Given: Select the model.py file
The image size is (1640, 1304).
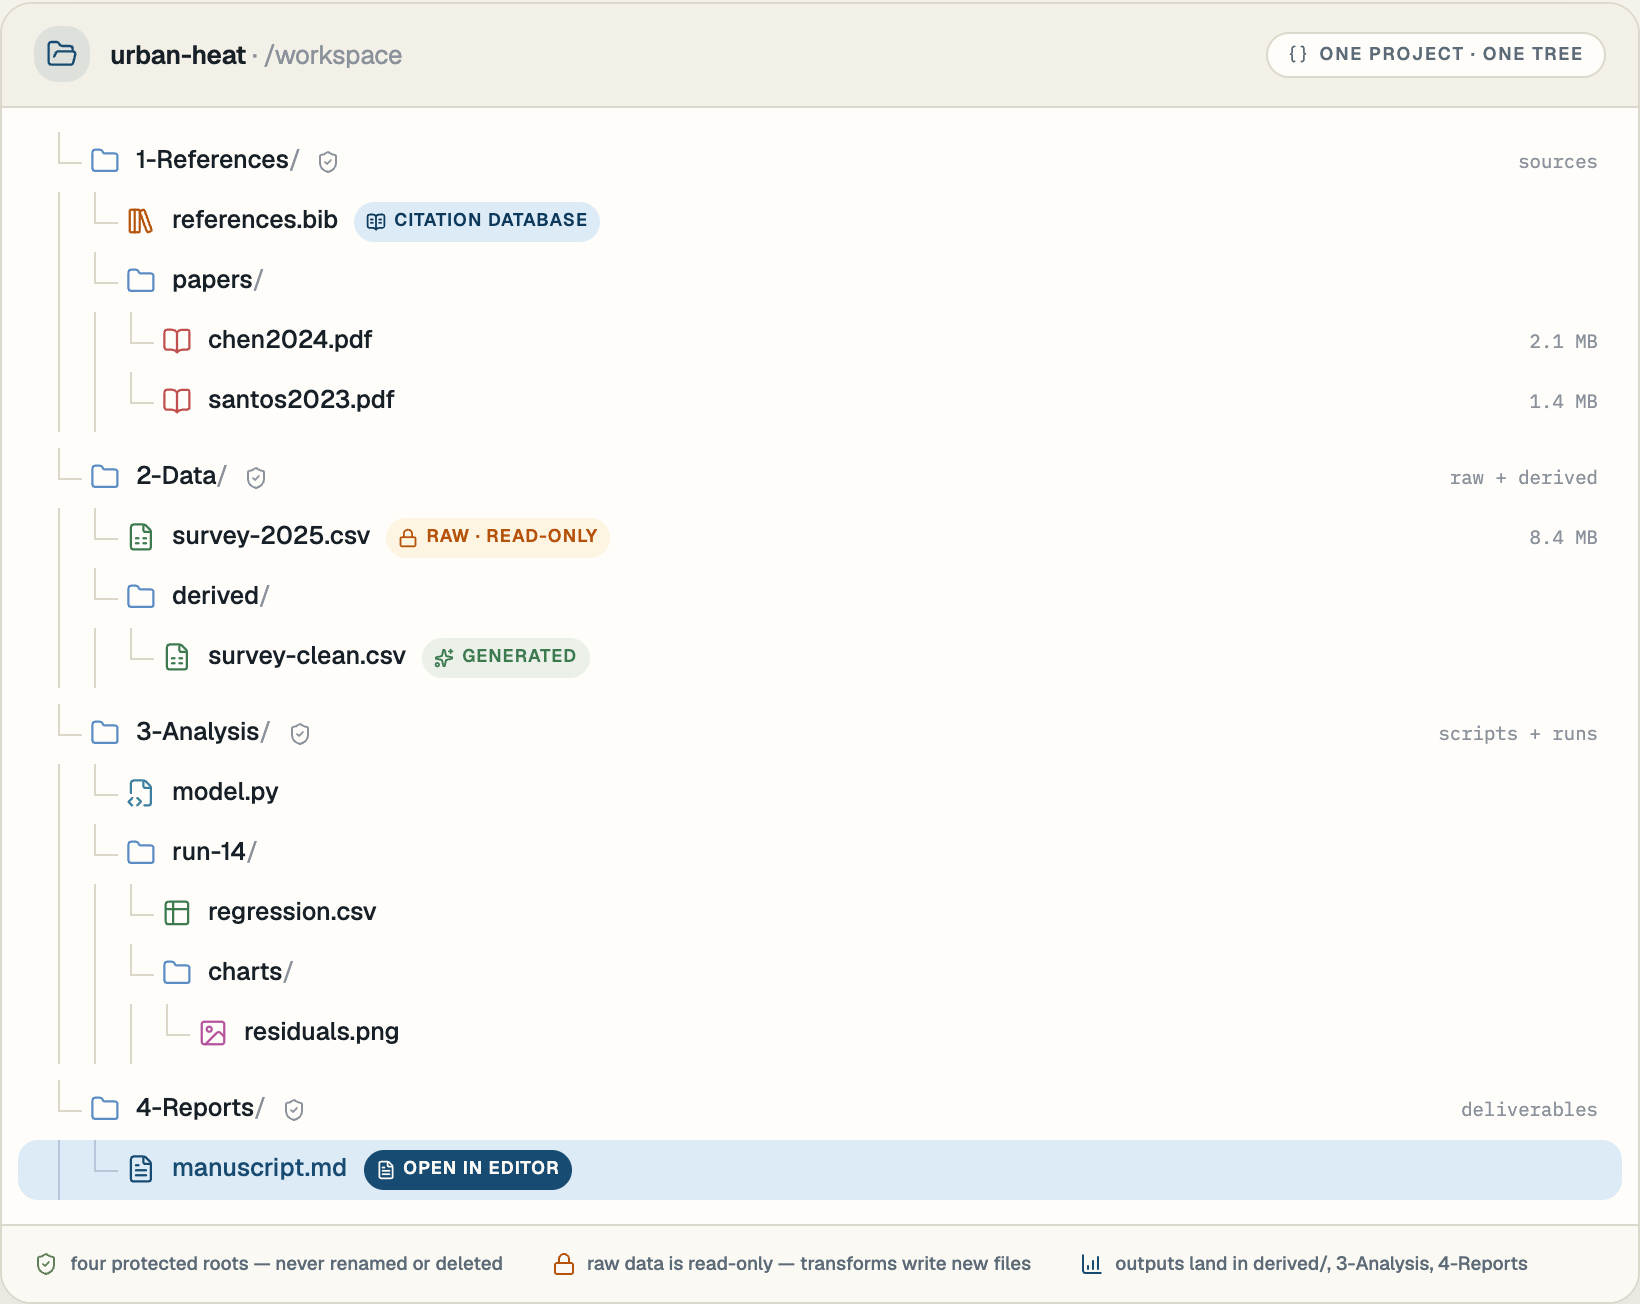Looking at the screenshot, I should 225,792.
